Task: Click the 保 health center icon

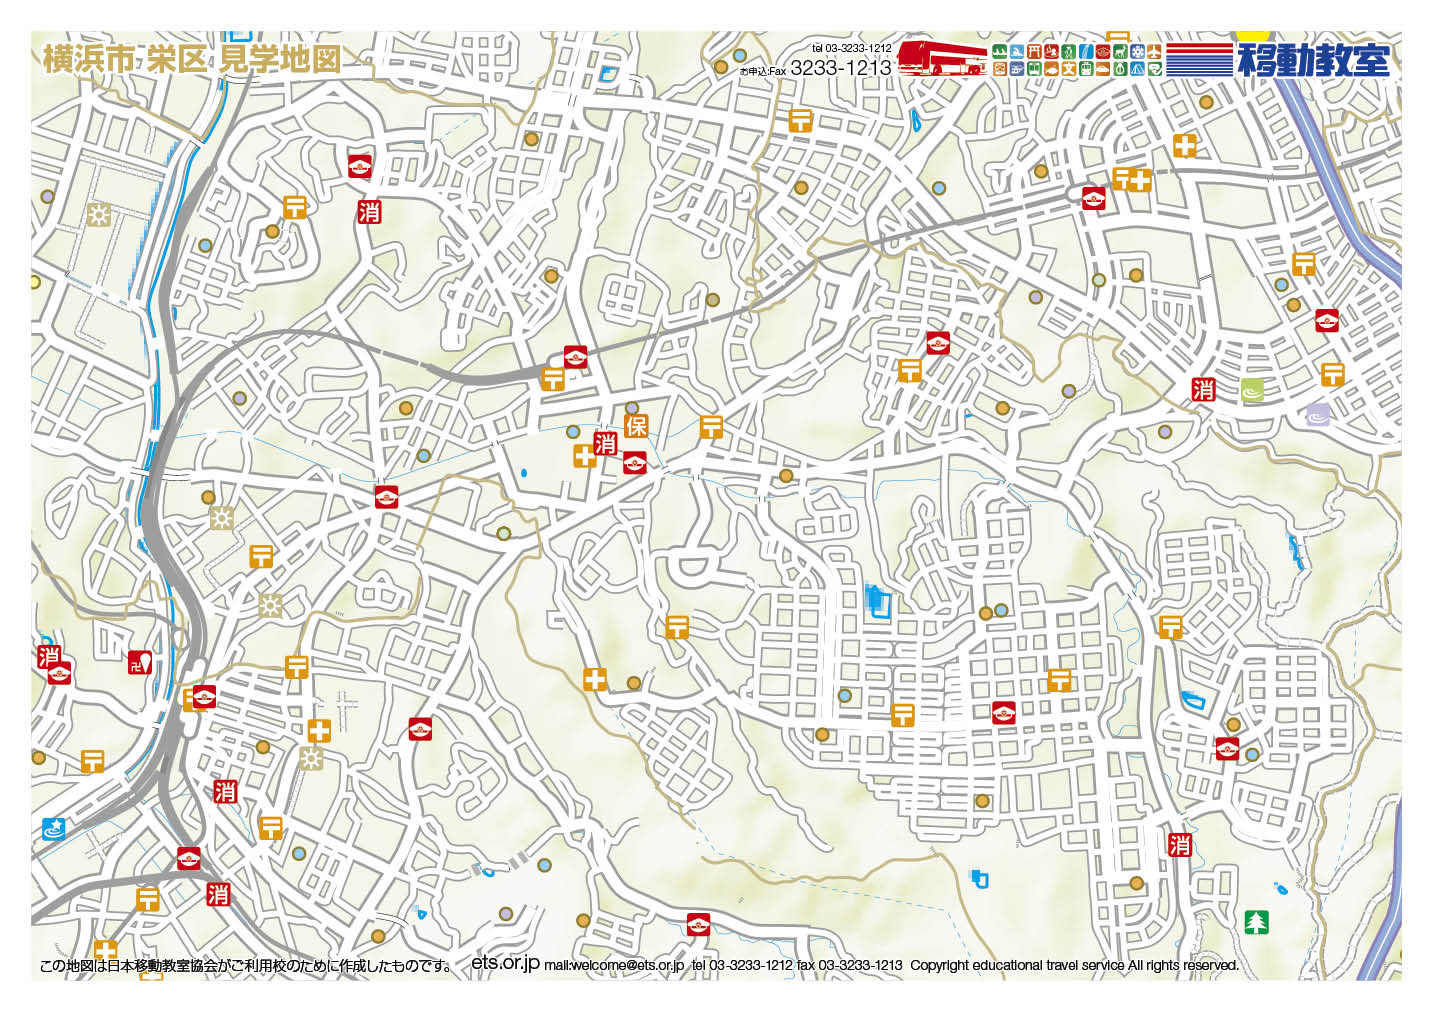Action: coord(636,425)
